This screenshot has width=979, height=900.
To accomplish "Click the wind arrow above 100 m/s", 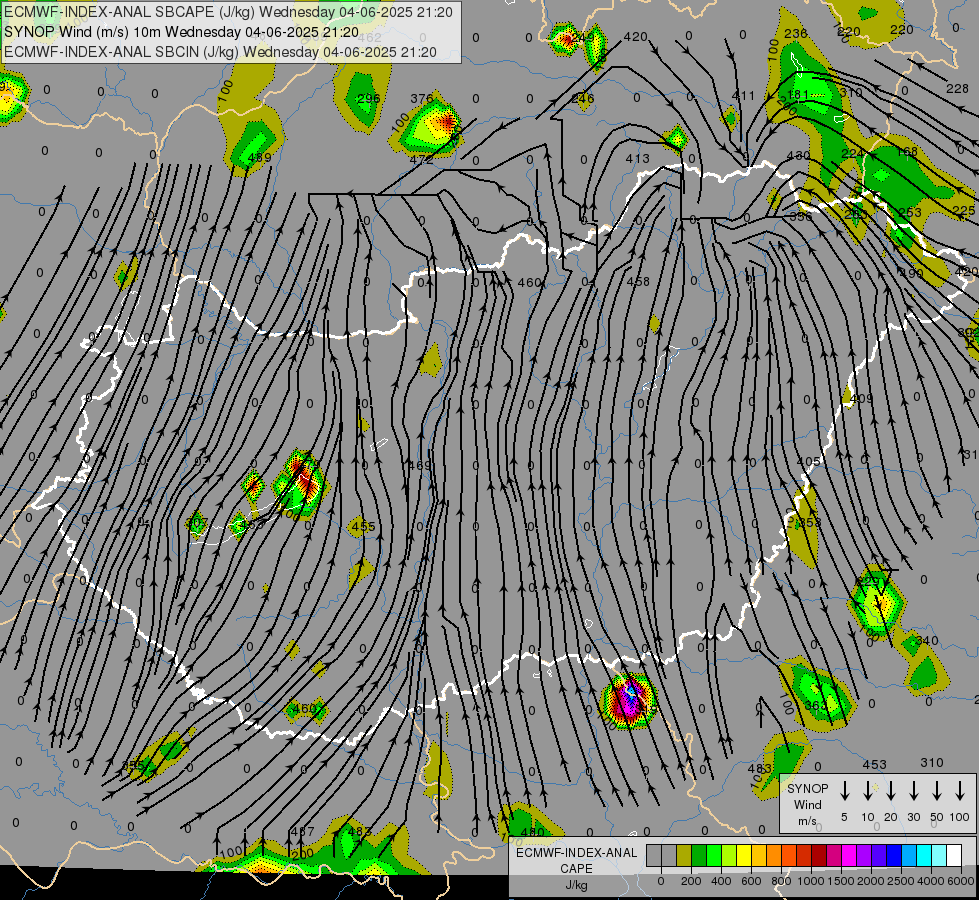I will pyautogui.click(x=960, y=790).
